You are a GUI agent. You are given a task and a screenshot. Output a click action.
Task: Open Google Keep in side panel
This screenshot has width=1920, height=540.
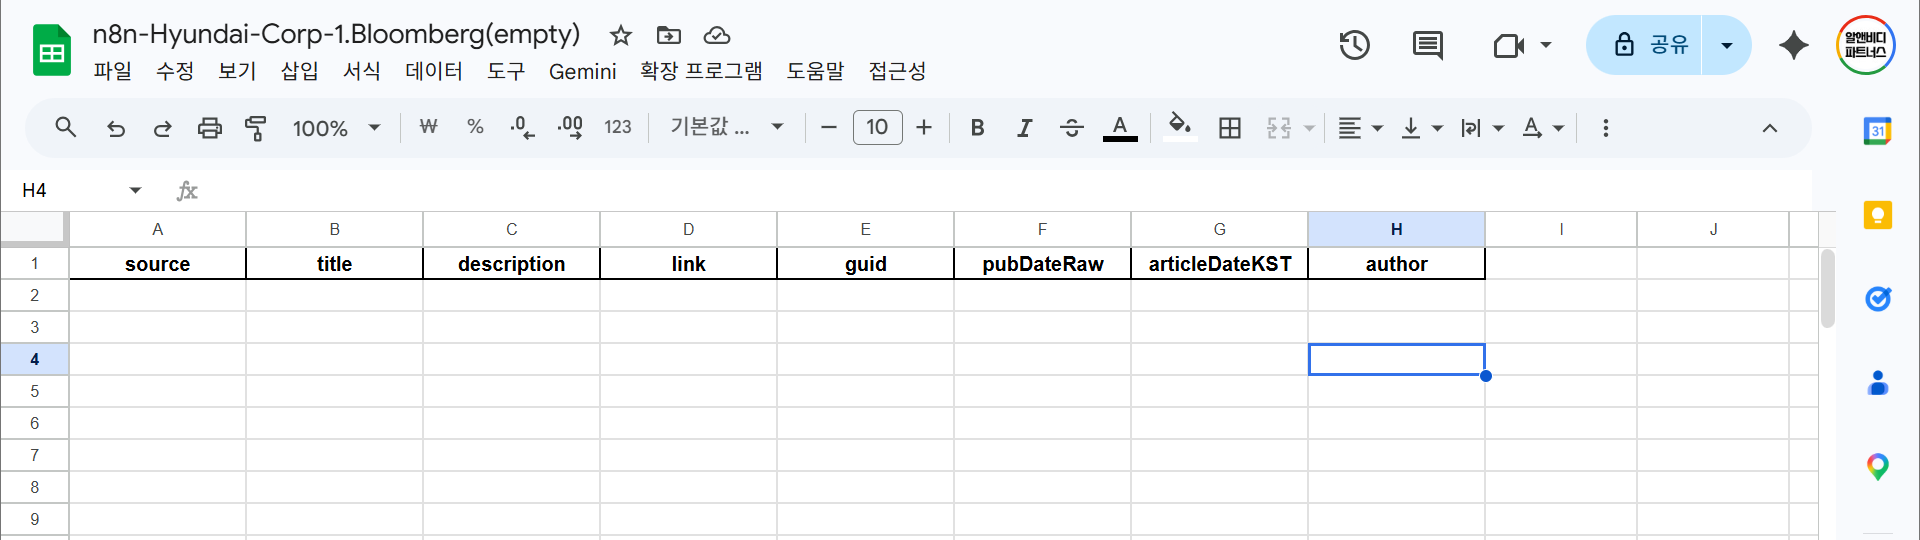pos(1878,215)
